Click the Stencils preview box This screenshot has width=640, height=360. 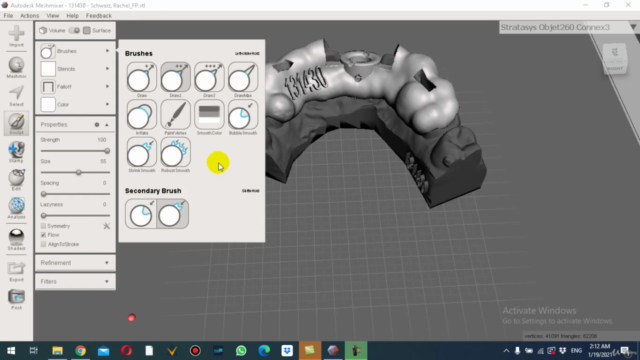[x=48, y=69]
